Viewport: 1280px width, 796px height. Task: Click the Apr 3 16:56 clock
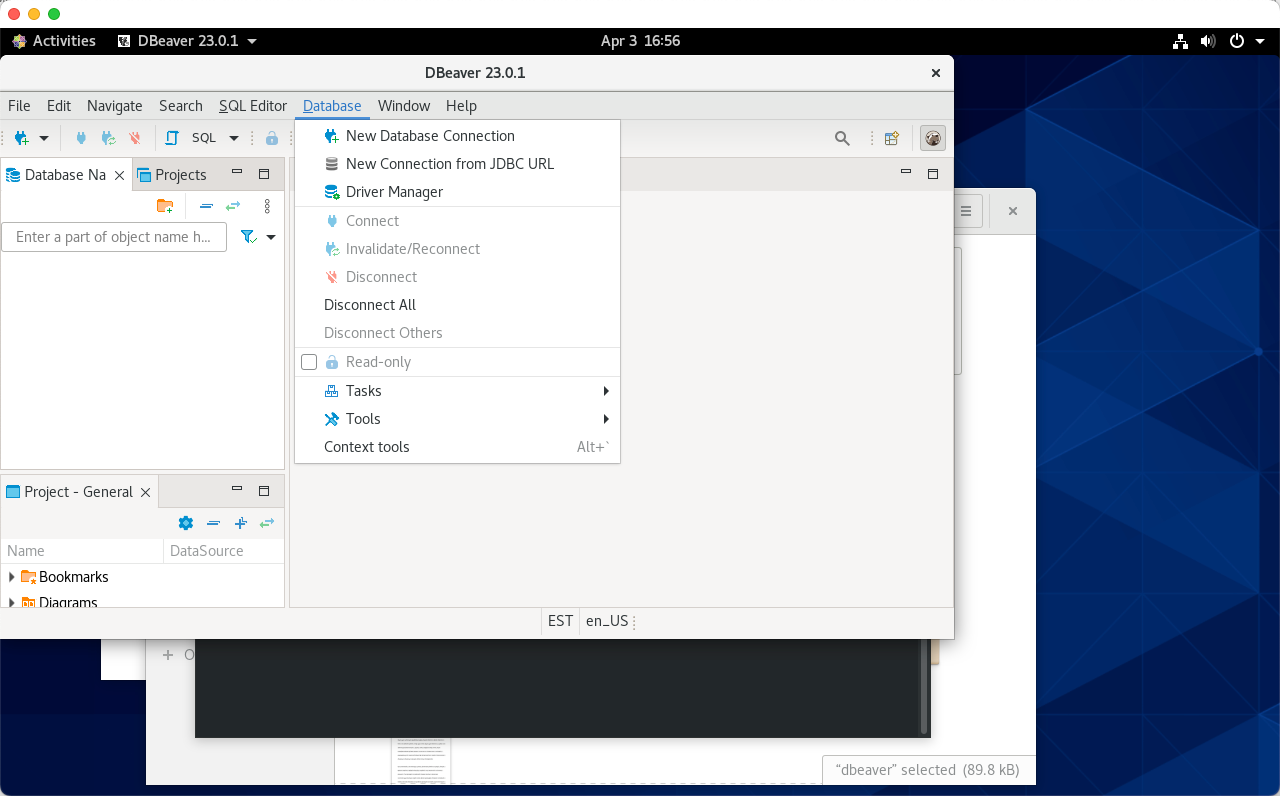(x=640, y=41)
